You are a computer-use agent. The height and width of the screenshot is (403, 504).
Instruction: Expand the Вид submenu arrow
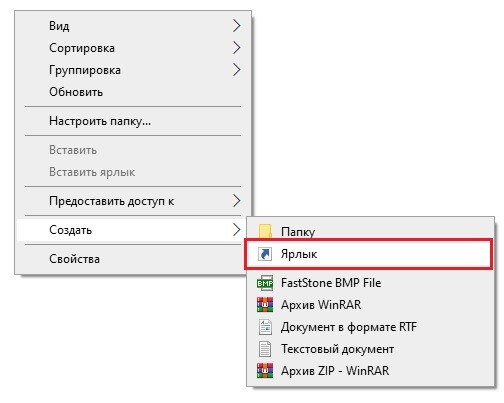(236, 26)
